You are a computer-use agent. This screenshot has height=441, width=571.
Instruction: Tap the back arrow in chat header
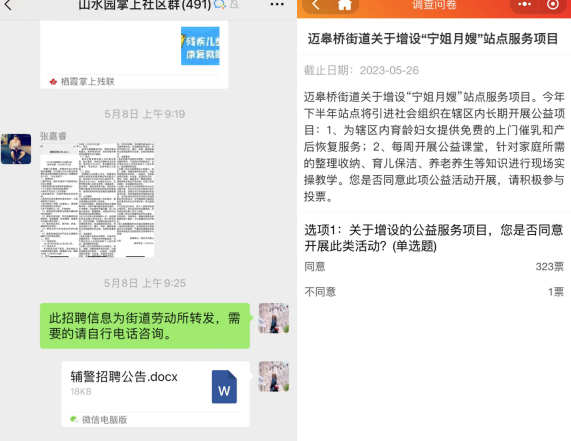(x=8, y=5)
